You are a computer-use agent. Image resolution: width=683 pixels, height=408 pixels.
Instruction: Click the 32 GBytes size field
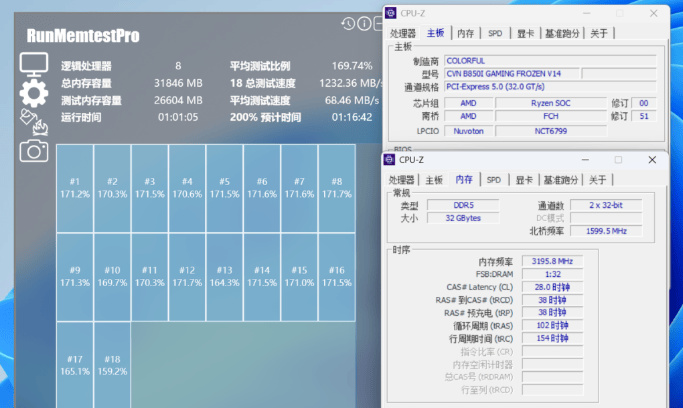pos(463,218)
